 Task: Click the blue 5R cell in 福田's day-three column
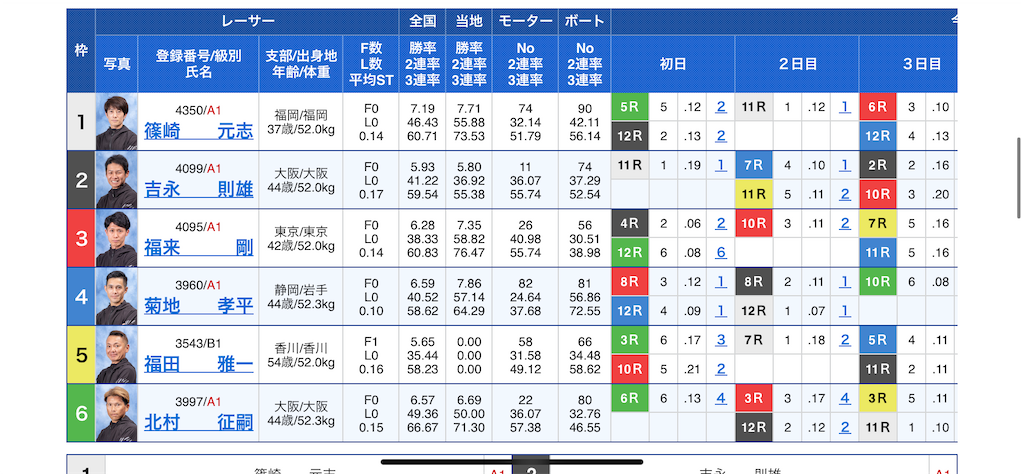[878, 340]
